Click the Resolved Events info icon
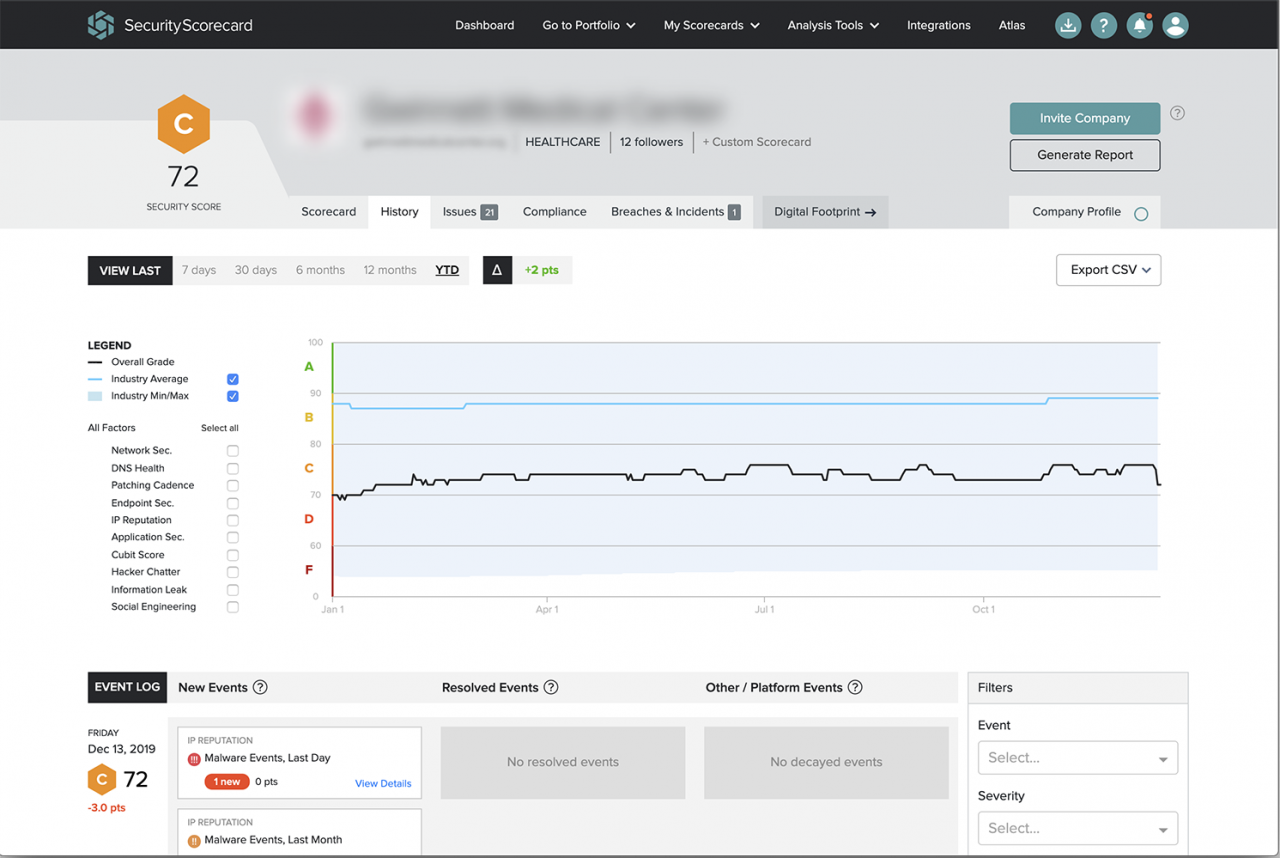Screen dimensions: 1280x858 551,687
